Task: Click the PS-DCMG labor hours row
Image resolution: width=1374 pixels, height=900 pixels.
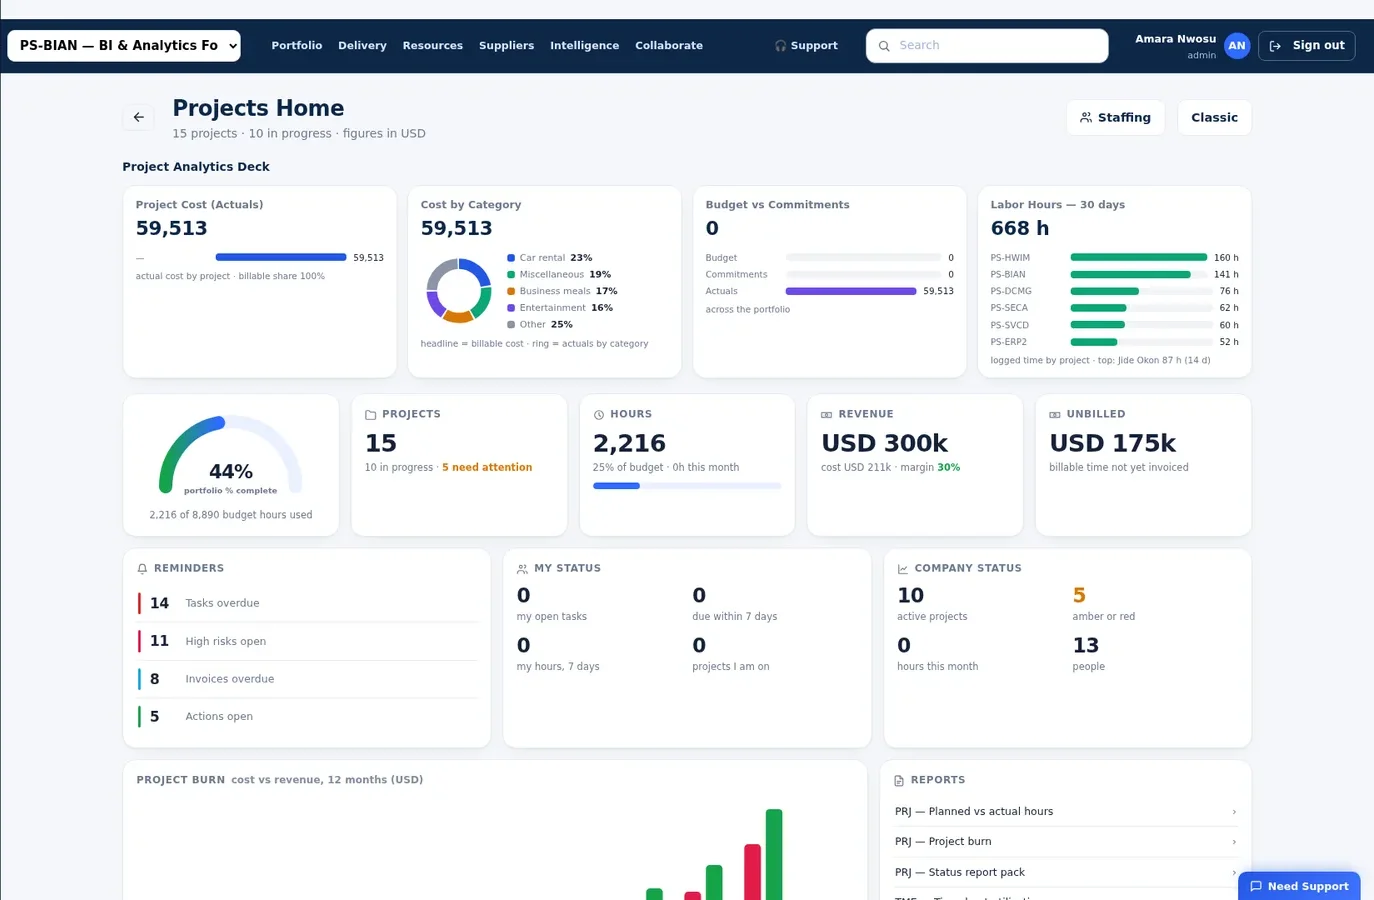Action: [1114, 291]
